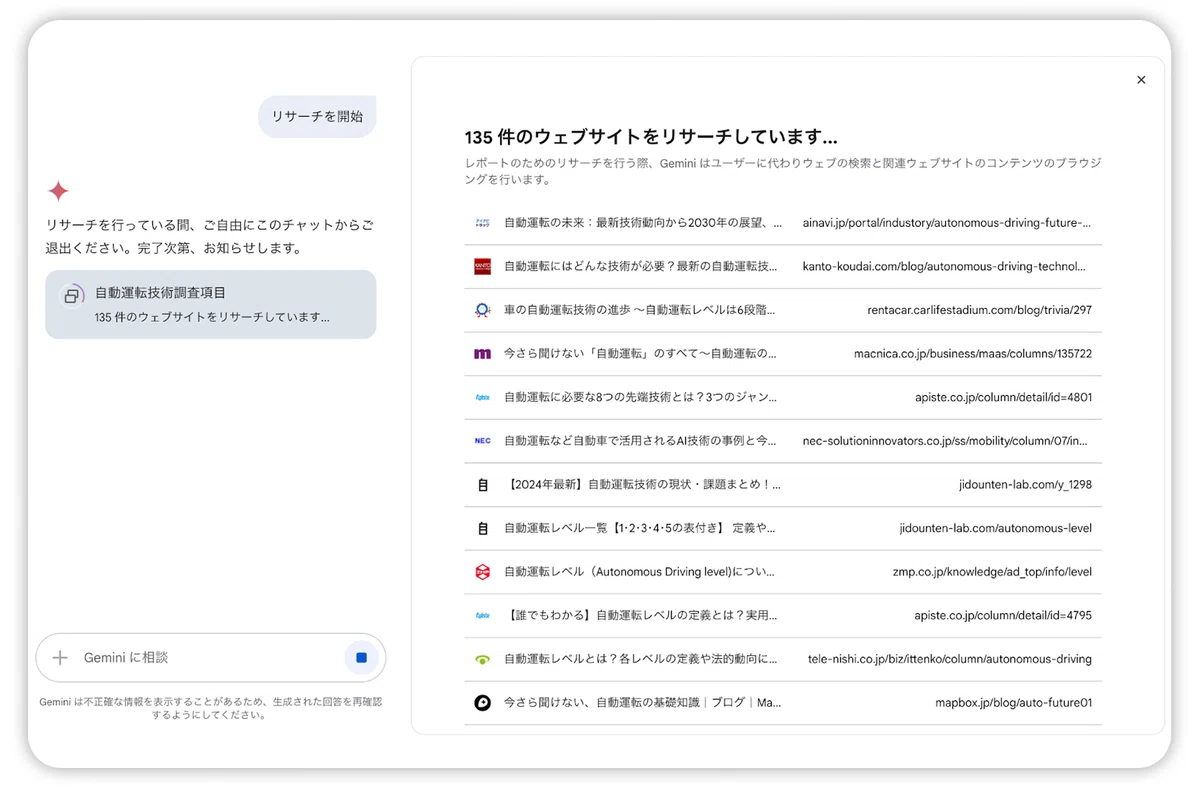This screenshot has height=788, width=1200.
Task: Click the macnica.co.jp purple favicon
Action: coord(482,354)
